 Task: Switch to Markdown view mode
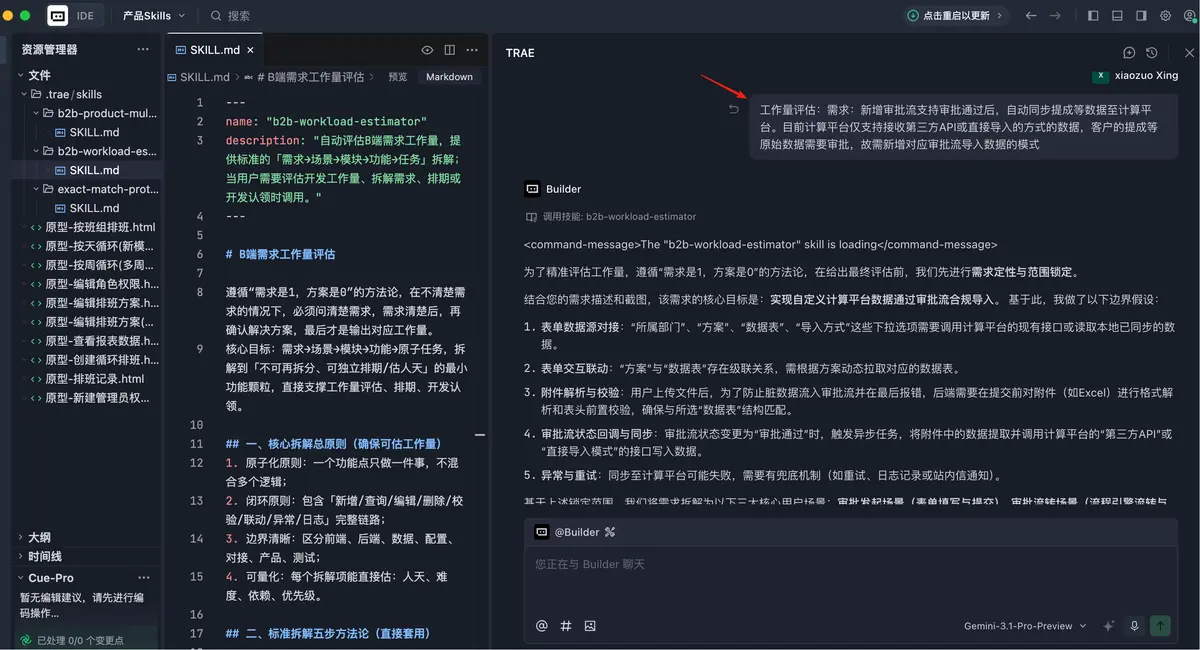[x=449, y=77]
